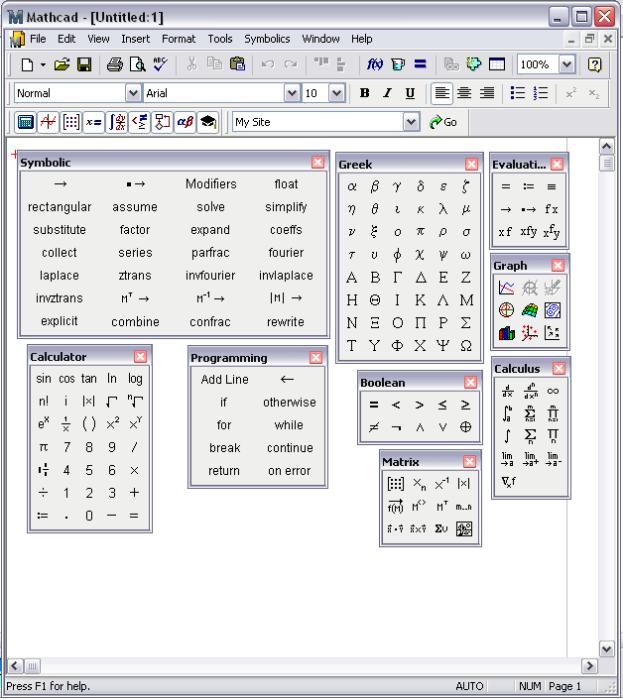Viewport: 623px width, 699px height.
Task: Open the Boolean toolbar button
Action: (x=139, y=122)
